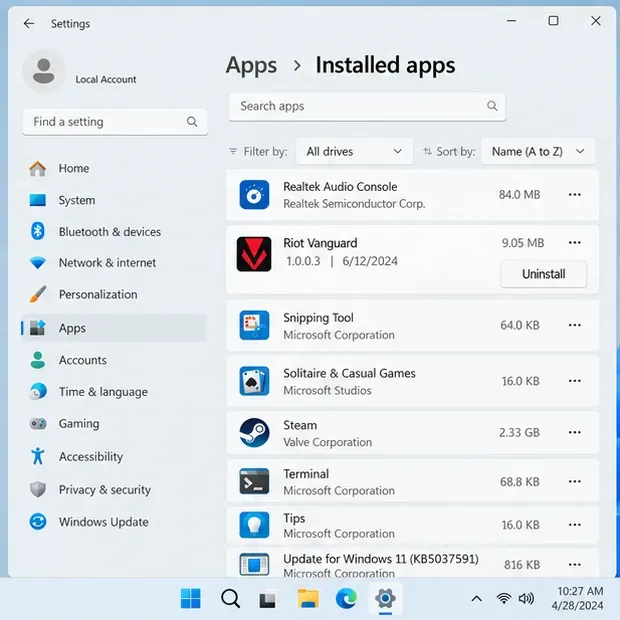
Task: Open Privacy & security settings
Action: tap(113, 490)
